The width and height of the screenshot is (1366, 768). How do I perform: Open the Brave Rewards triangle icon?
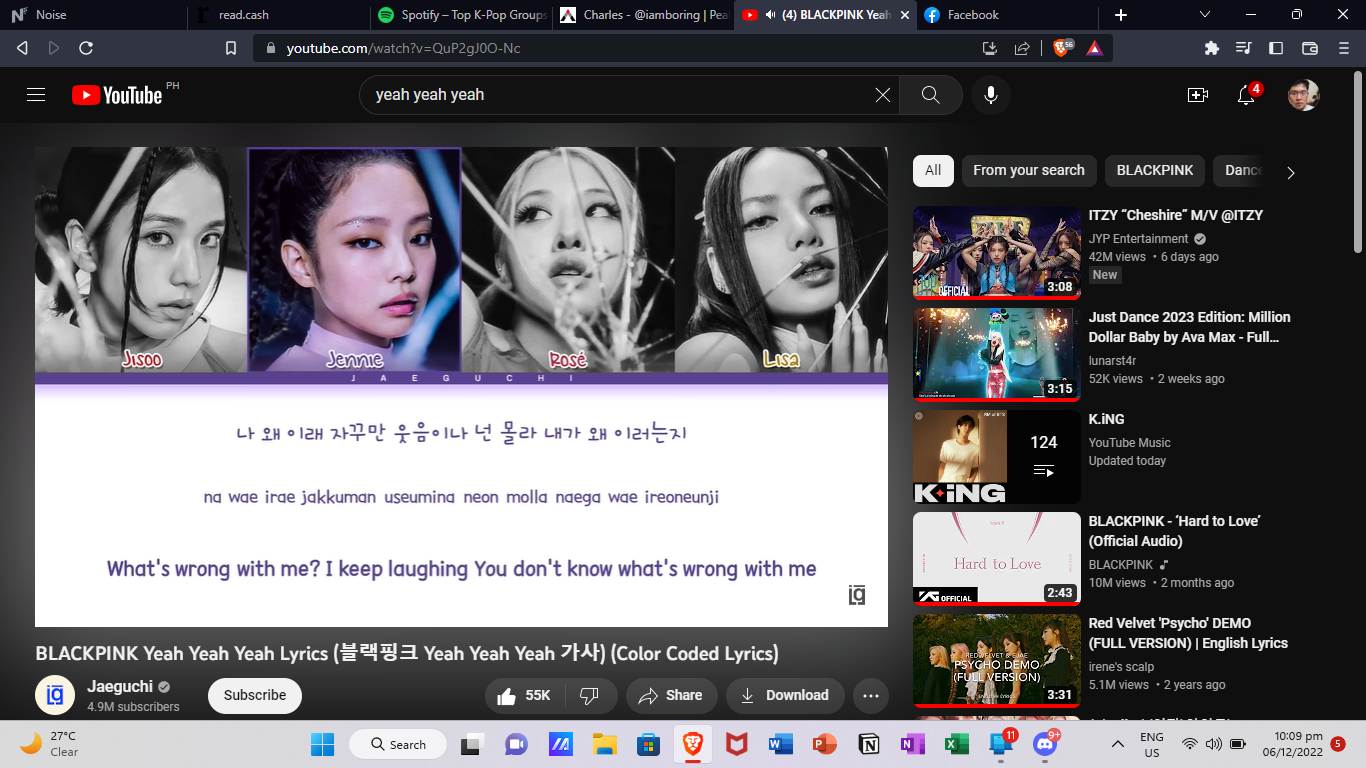click(x=1095, y=48)
